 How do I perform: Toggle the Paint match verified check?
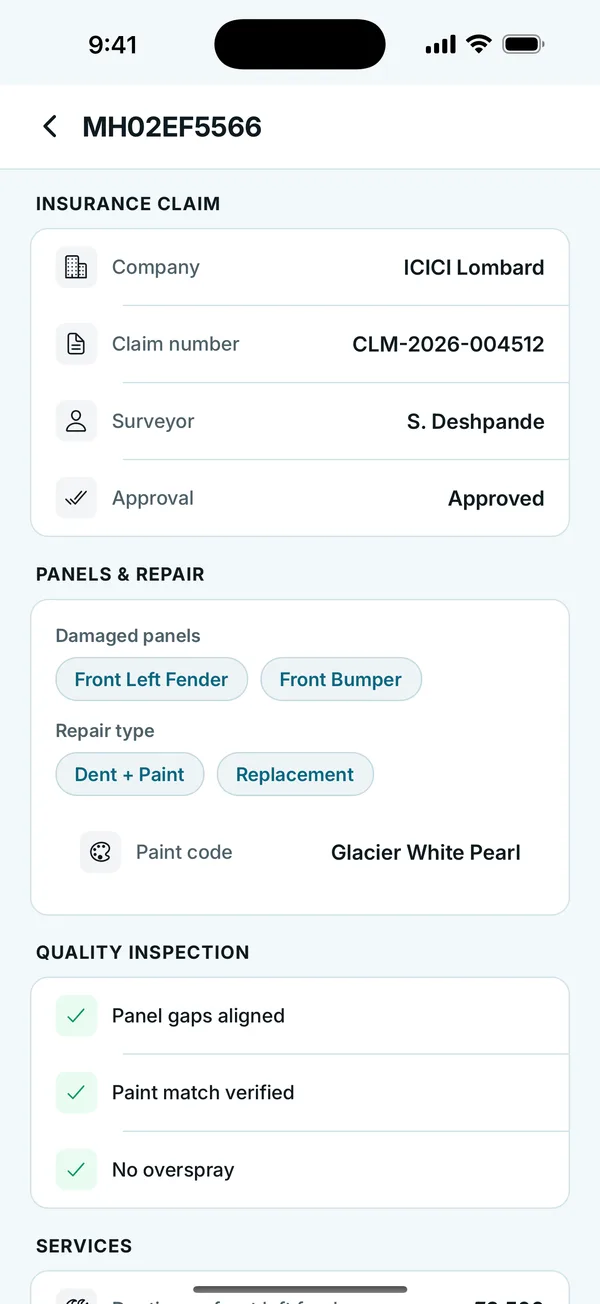click(x=76, y=1093)
